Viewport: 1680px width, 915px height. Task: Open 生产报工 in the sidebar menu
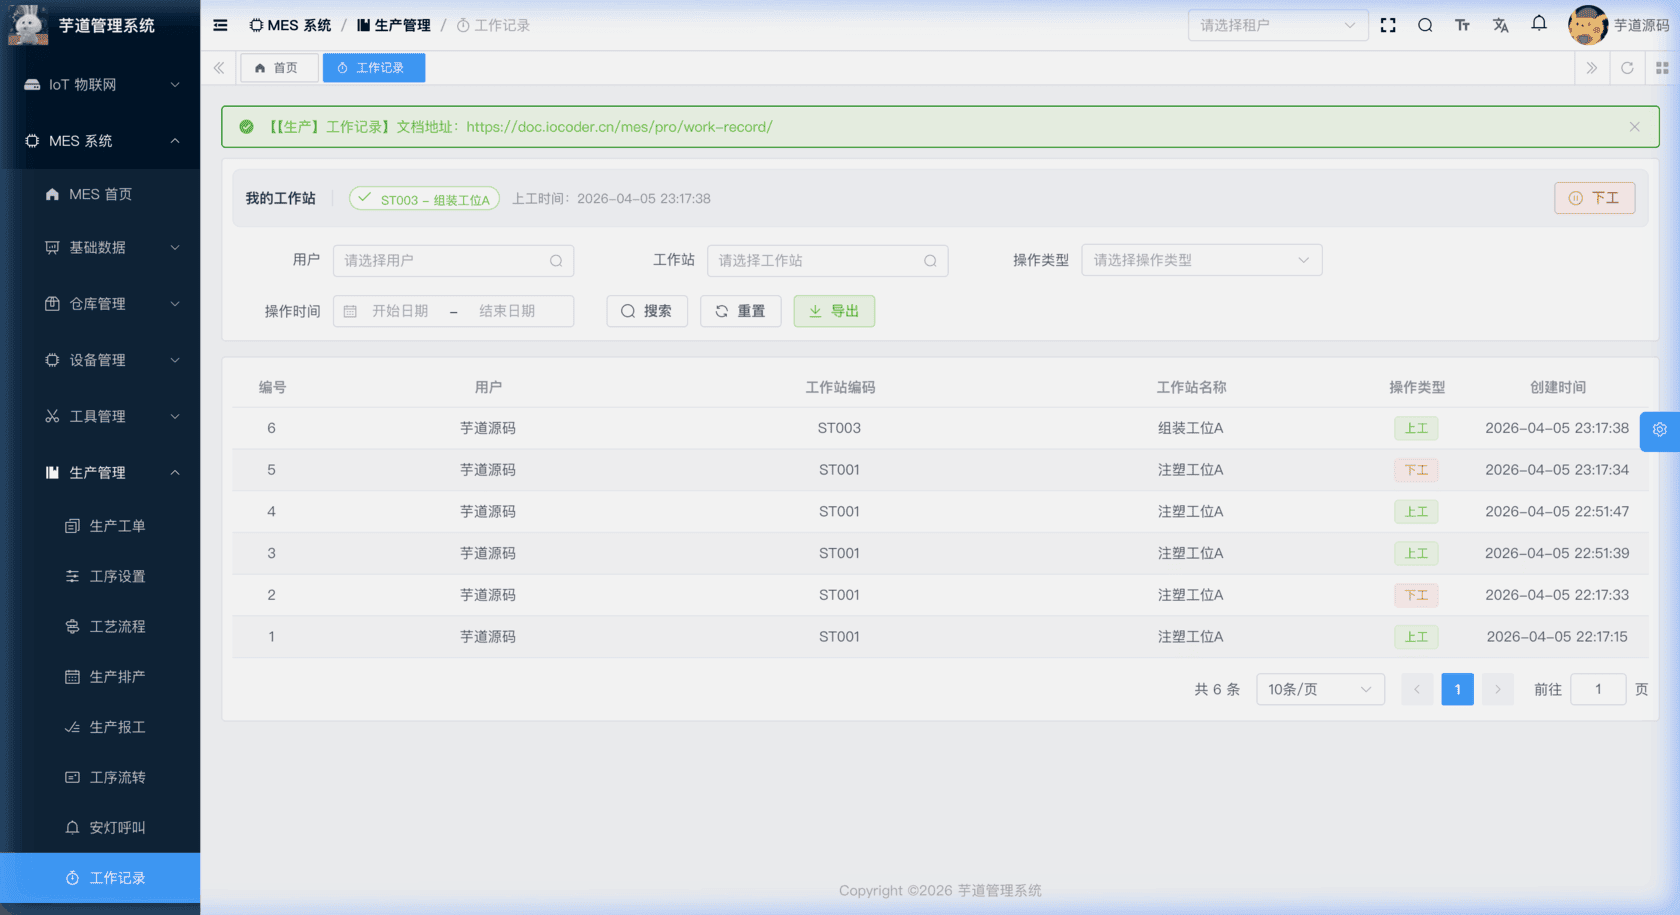(117, 727)
